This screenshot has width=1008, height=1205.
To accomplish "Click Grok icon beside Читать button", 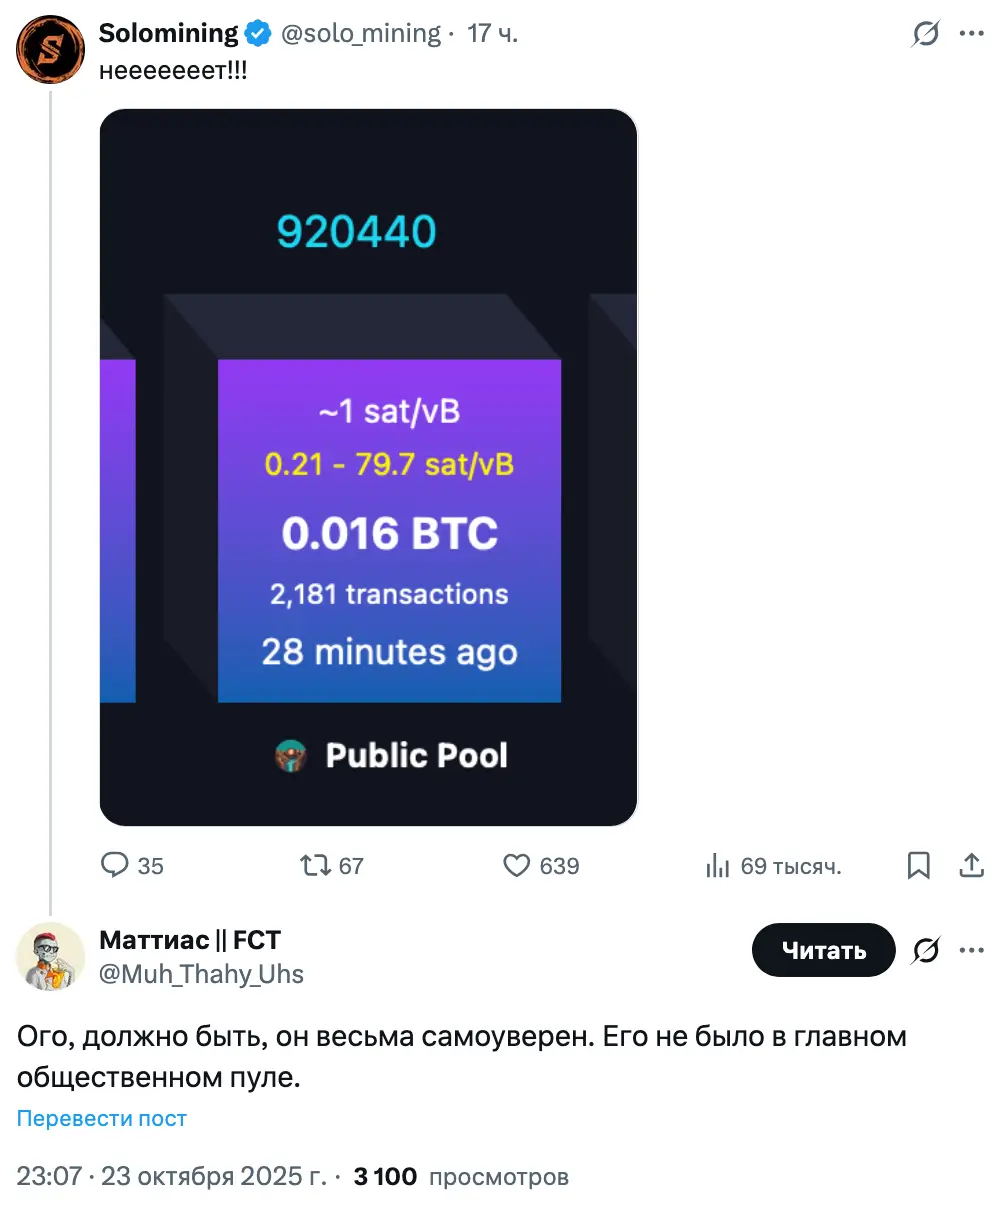I will click(x=926, y=950).
